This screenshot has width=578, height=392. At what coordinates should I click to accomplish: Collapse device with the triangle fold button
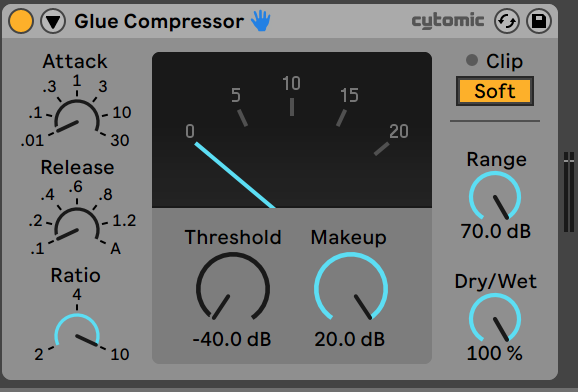pos(53,22)
